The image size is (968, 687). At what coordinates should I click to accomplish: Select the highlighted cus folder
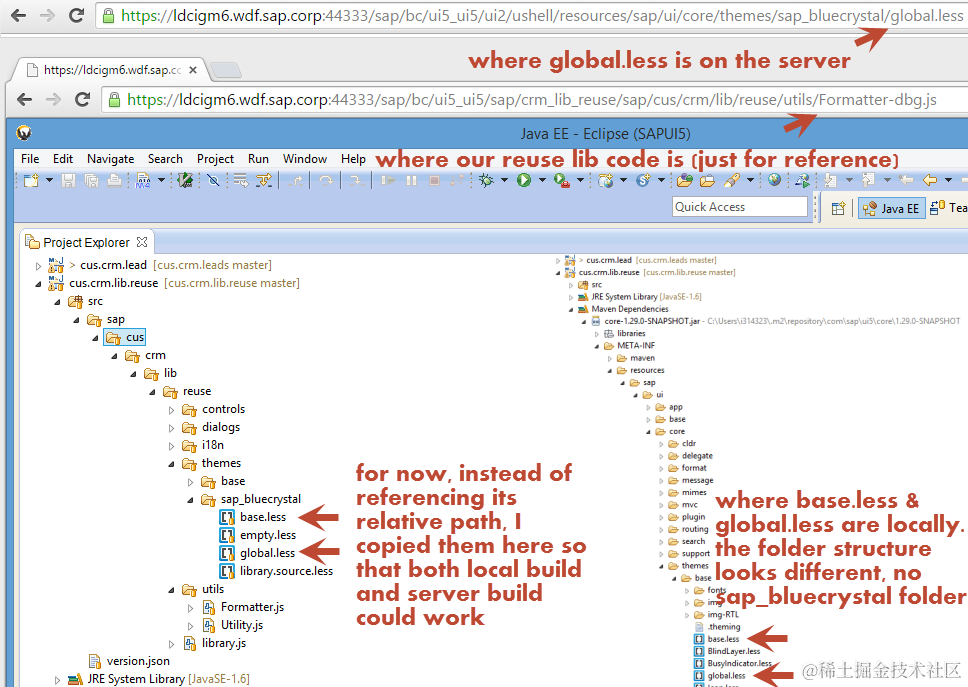[125, 337]
